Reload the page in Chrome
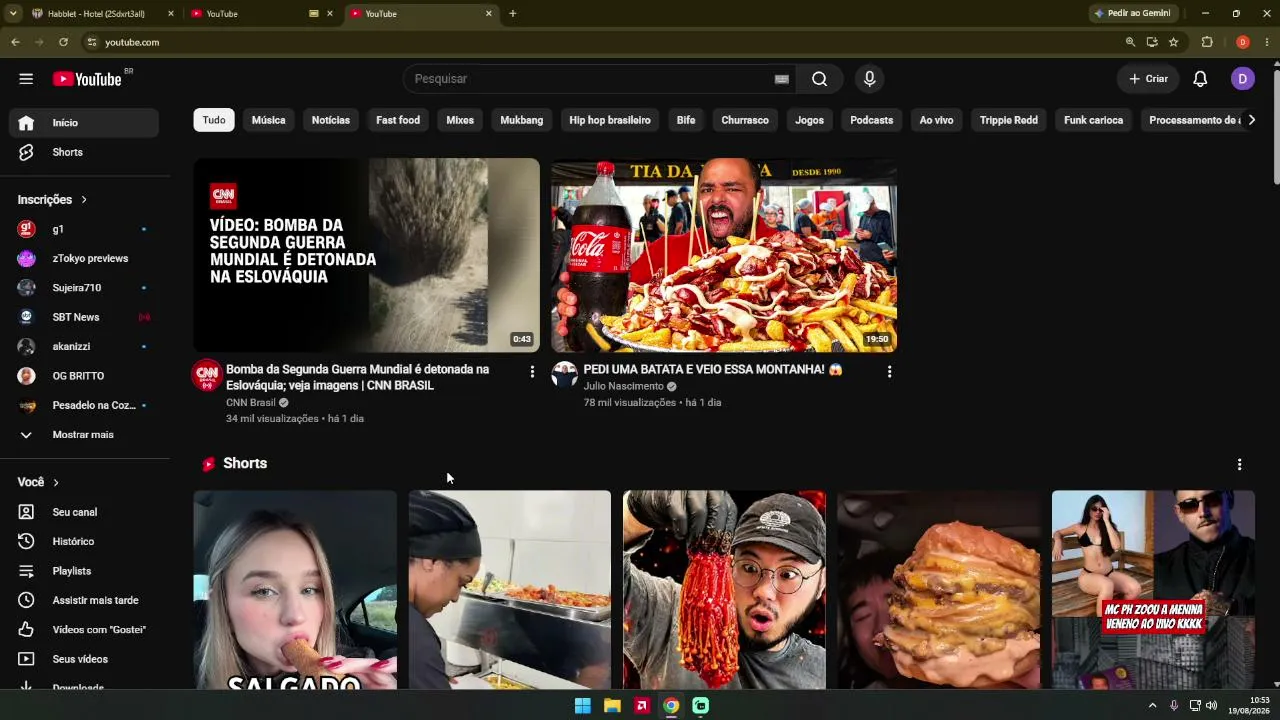The width and height of the screenshot is (1280, 720). pyautogui.click(x=63, y=42)
